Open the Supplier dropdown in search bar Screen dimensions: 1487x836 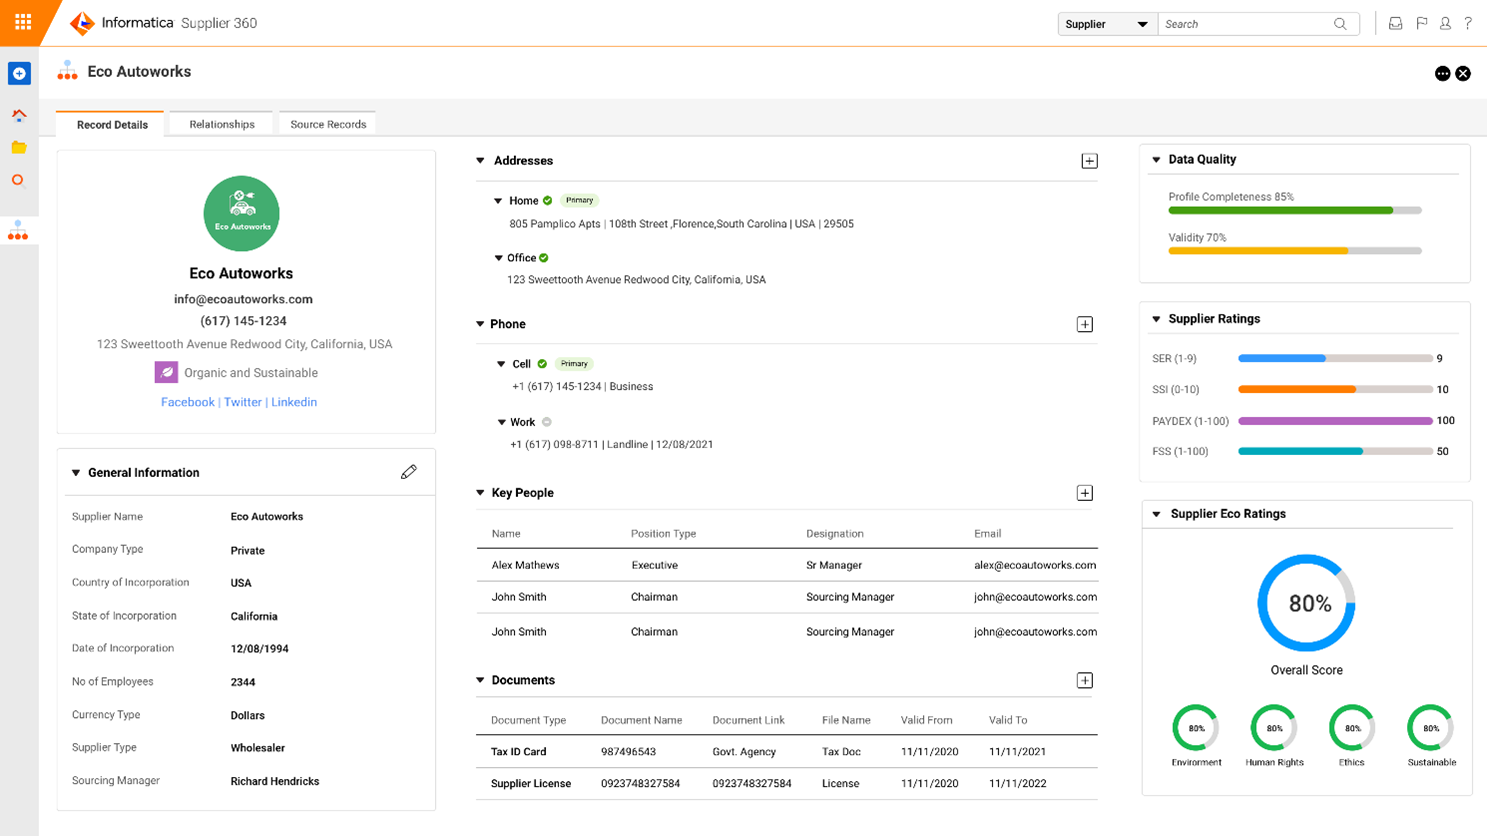[x=1107, y=24]
